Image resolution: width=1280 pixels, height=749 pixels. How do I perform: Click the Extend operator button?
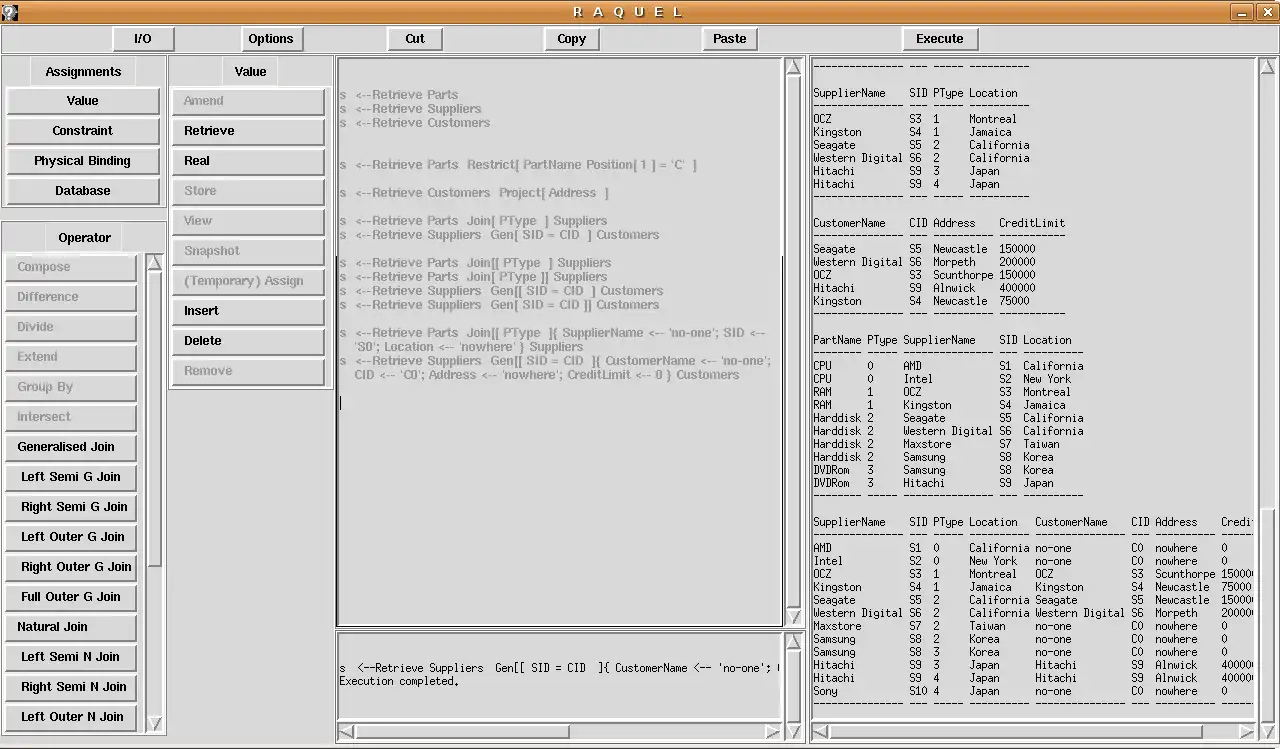(71, 357)
